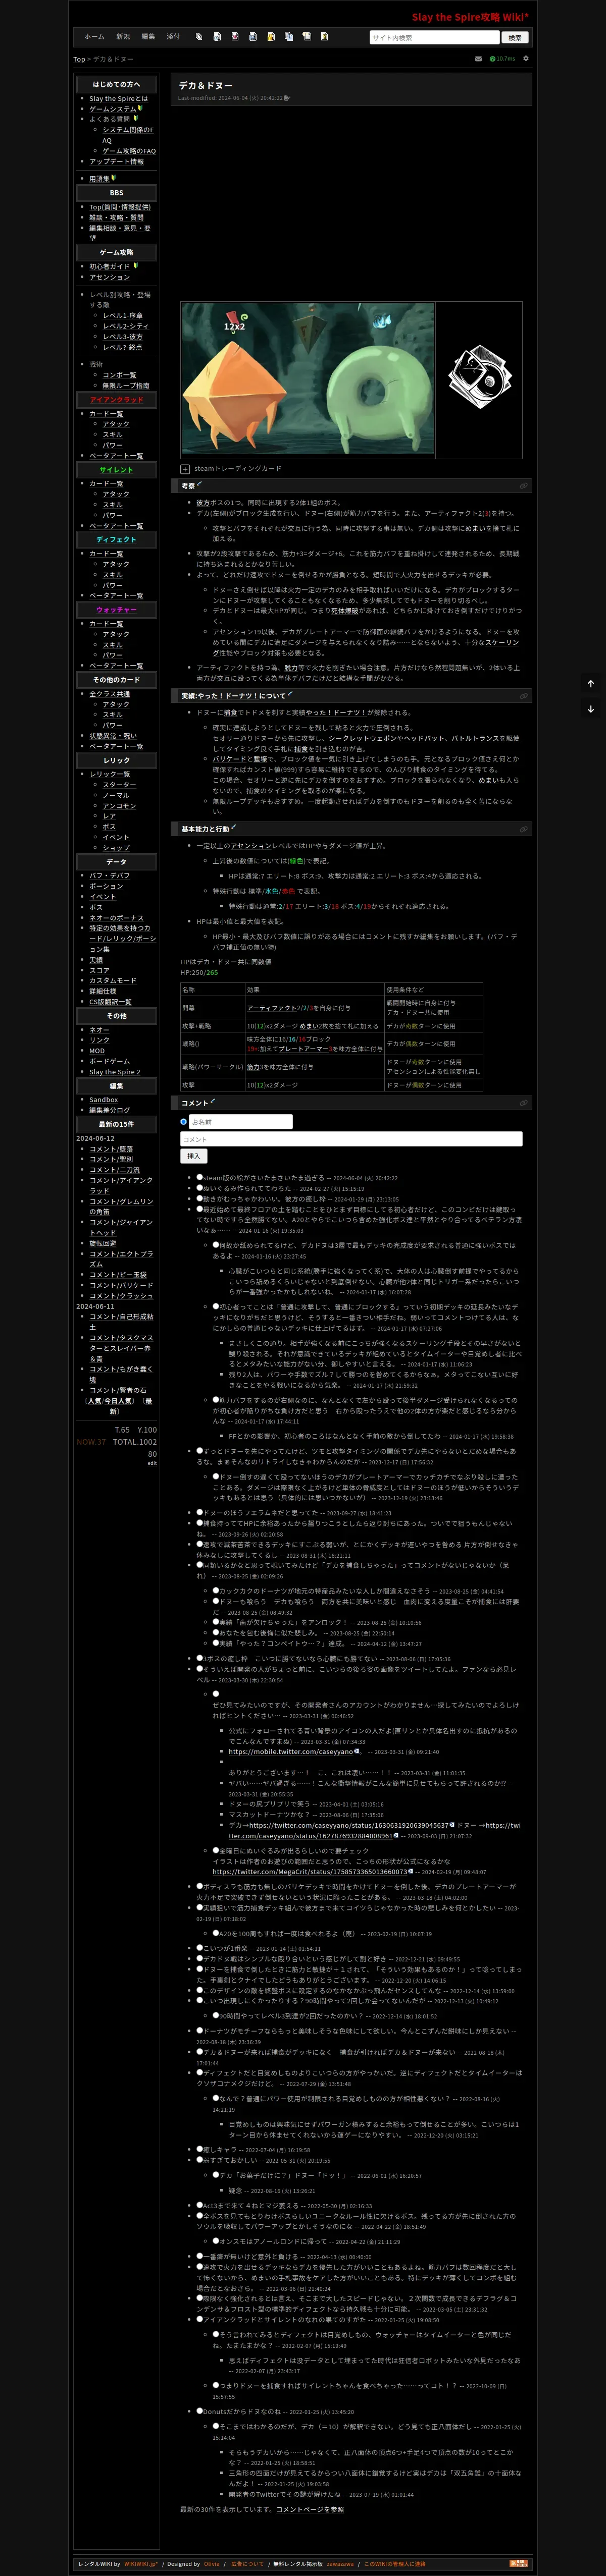Click pencil edit icon next to コメント heading

[213, 1101]
